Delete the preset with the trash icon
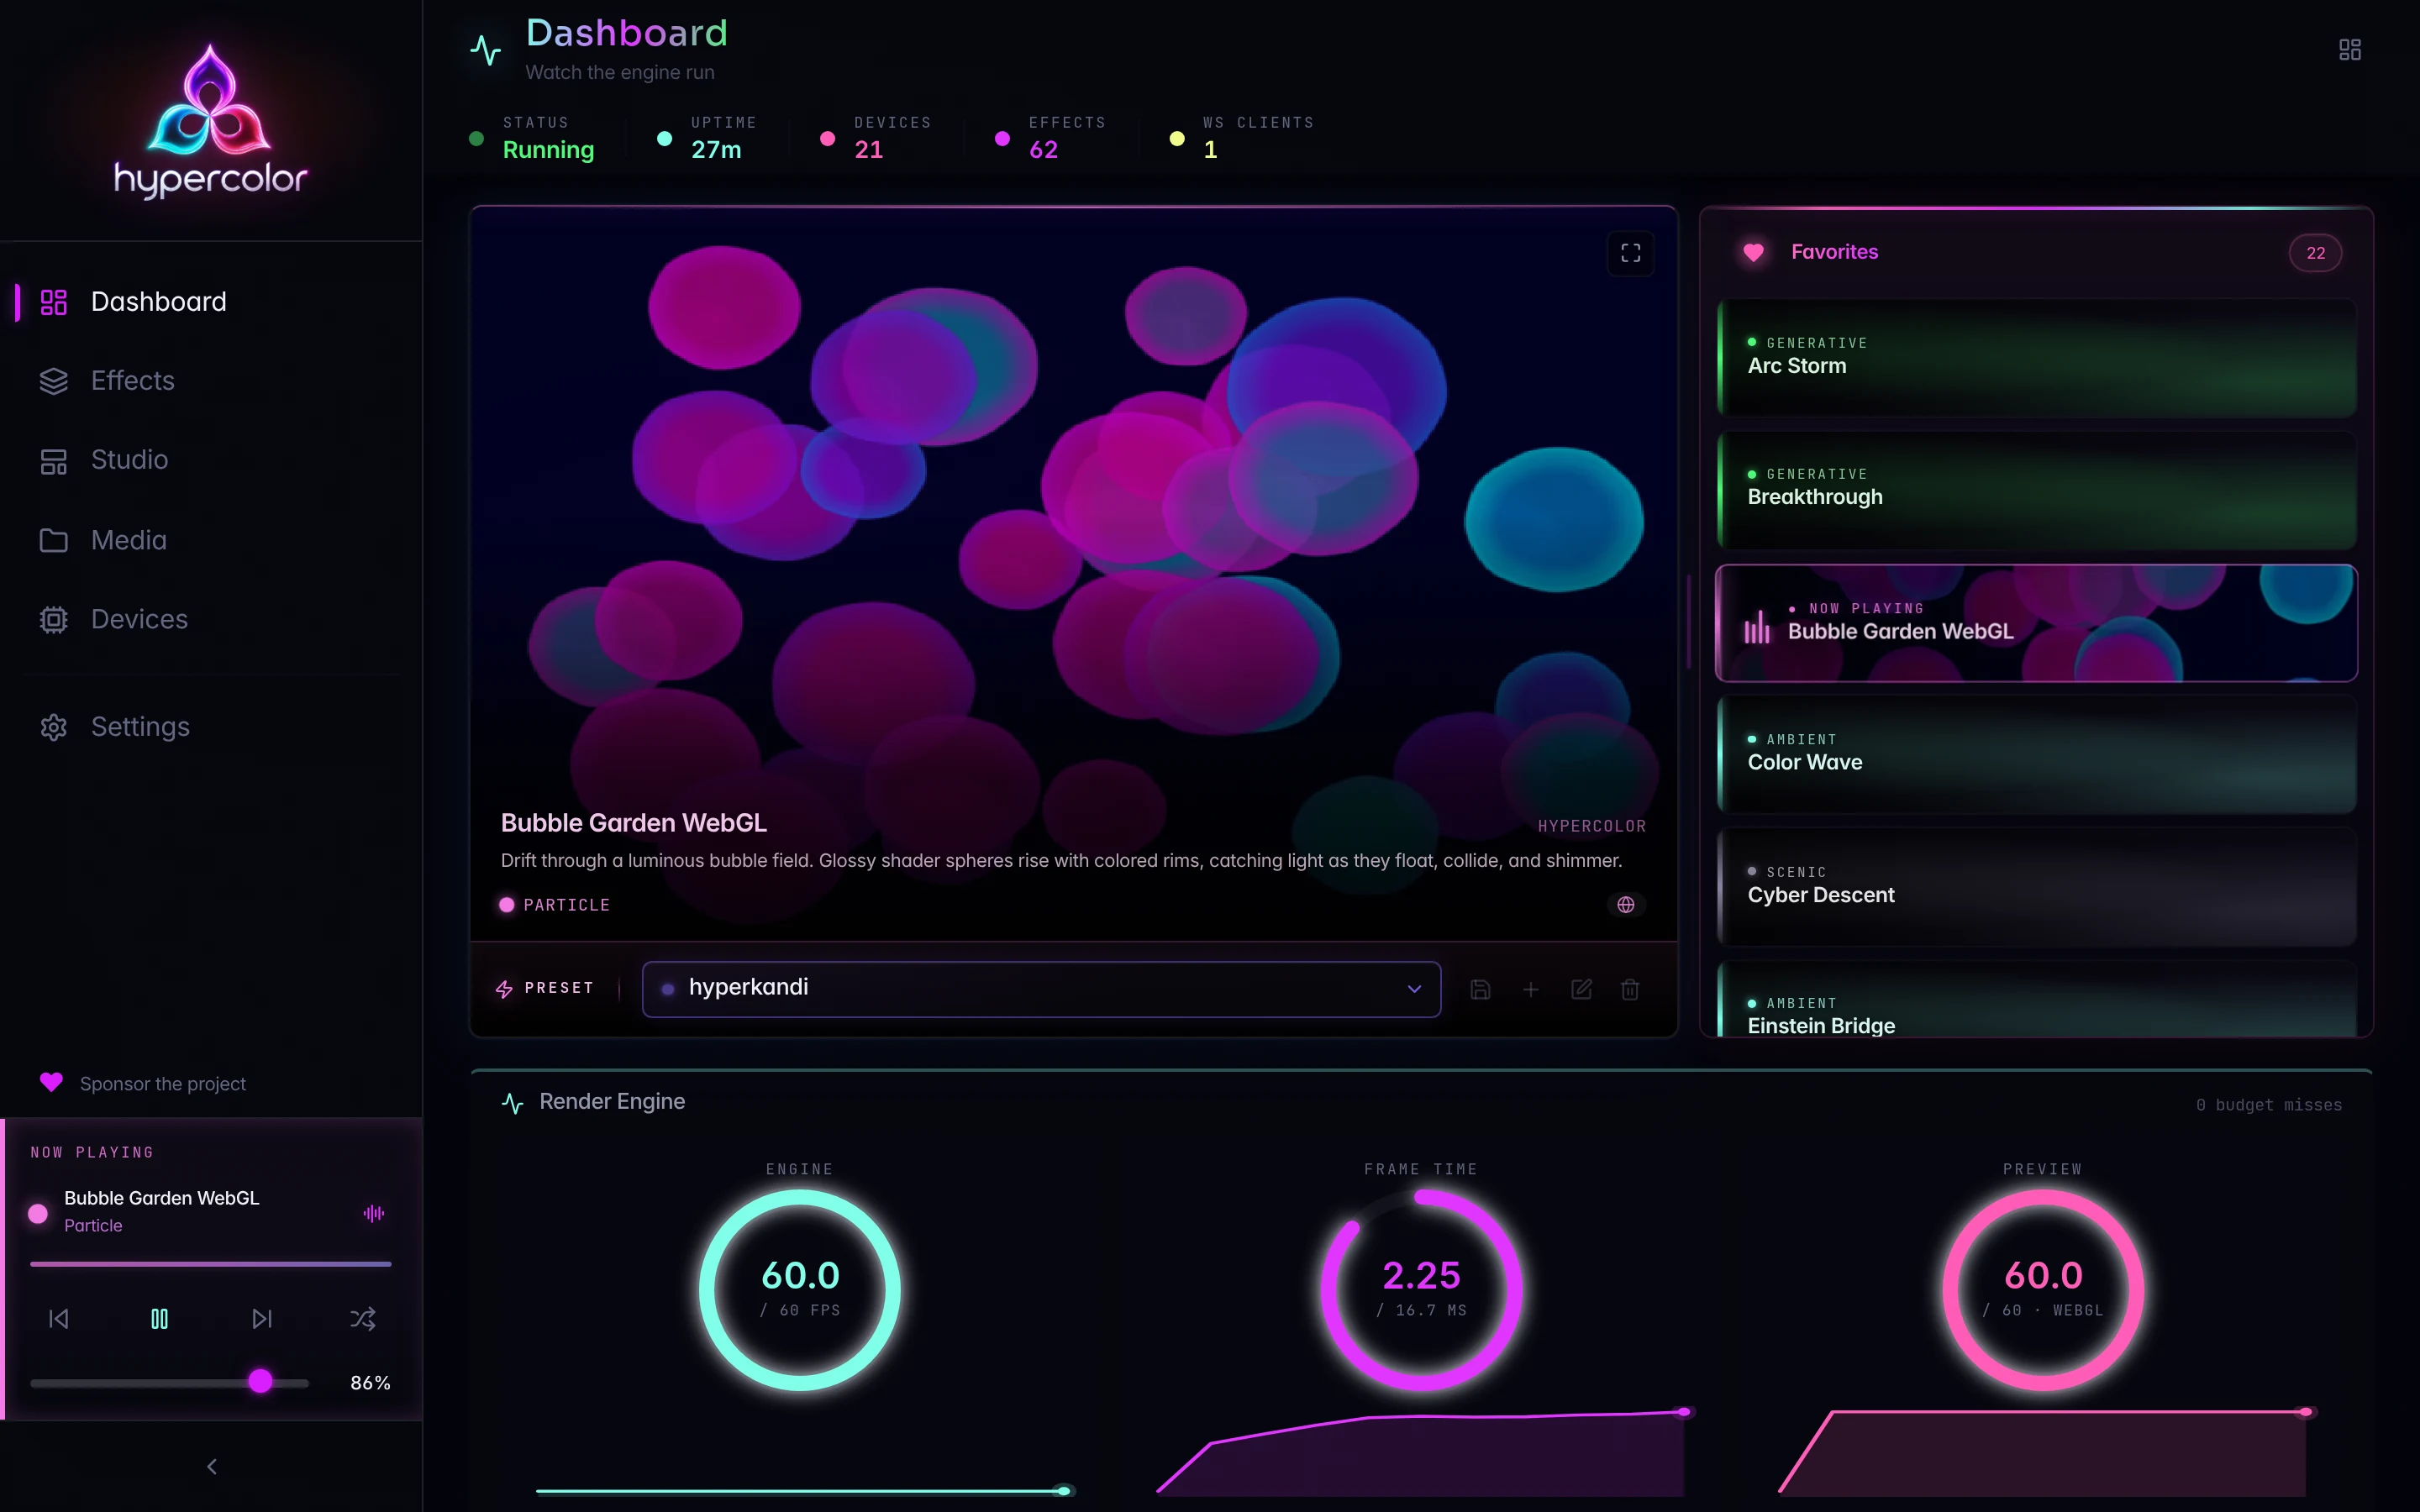Viewport: 2420px width, 1512px height. [1630, 989]
